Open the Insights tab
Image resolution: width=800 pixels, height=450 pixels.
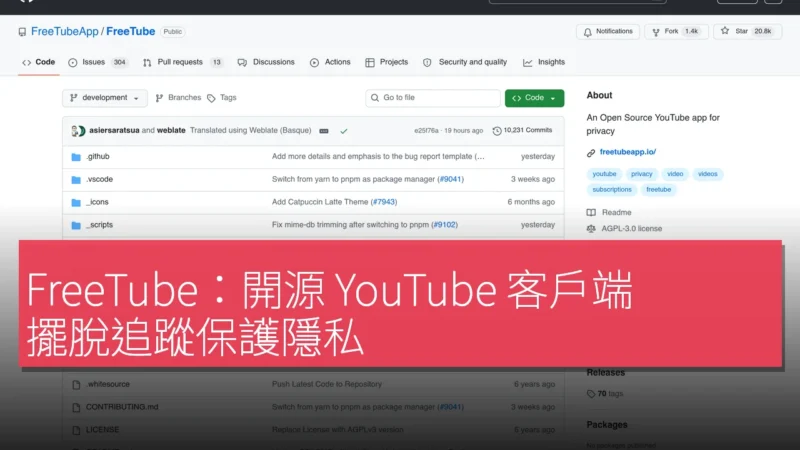click(x=544, y=62)
